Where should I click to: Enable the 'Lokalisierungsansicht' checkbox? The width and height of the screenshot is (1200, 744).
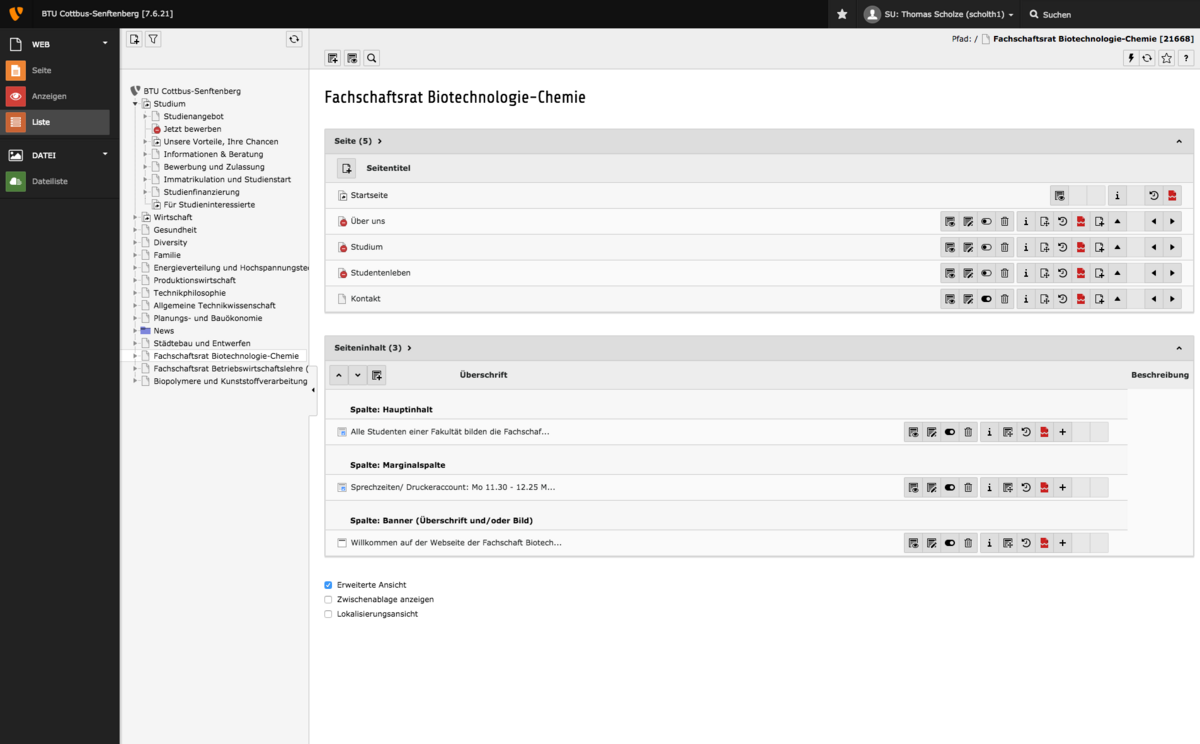pos(328,614)
